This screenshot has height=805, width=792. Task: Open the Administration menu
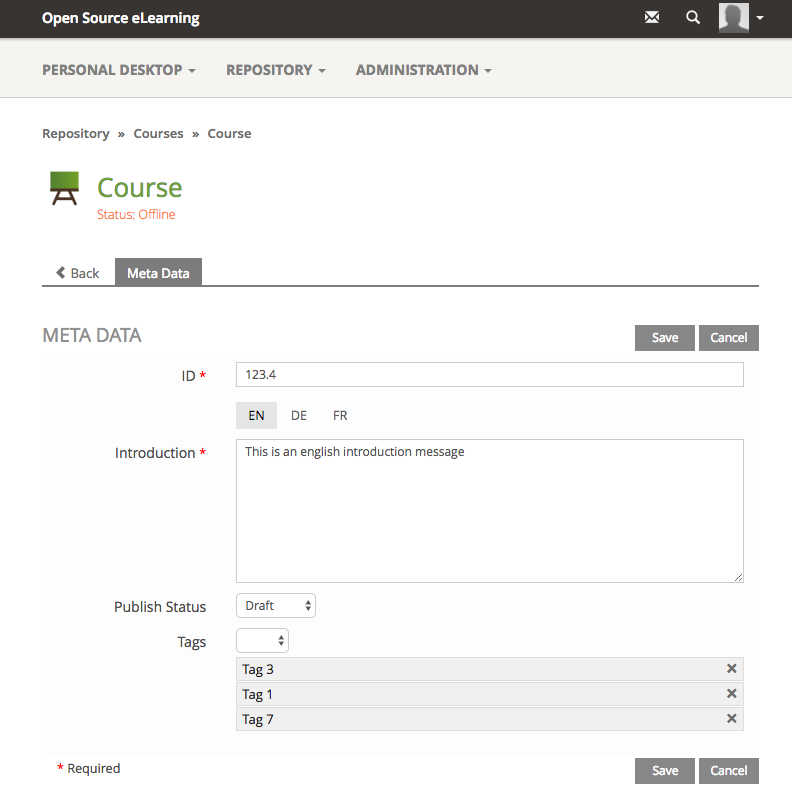[423, 70]
